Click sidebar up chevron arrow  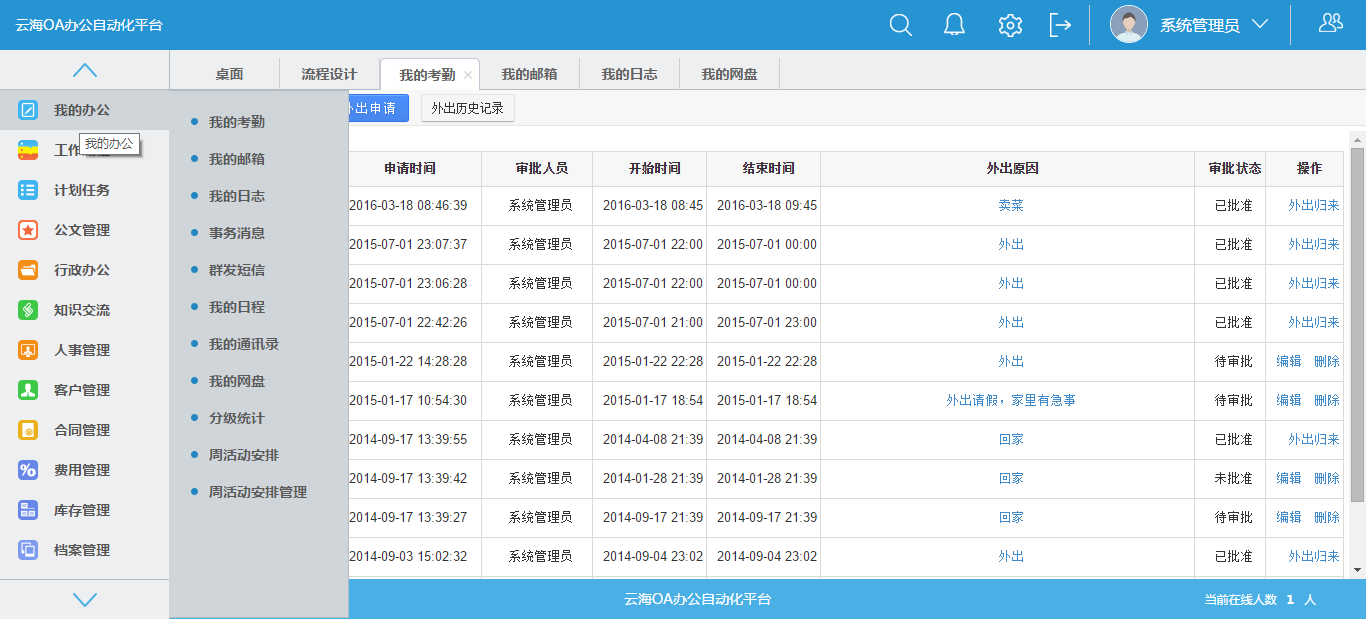[x=85, y=71]
